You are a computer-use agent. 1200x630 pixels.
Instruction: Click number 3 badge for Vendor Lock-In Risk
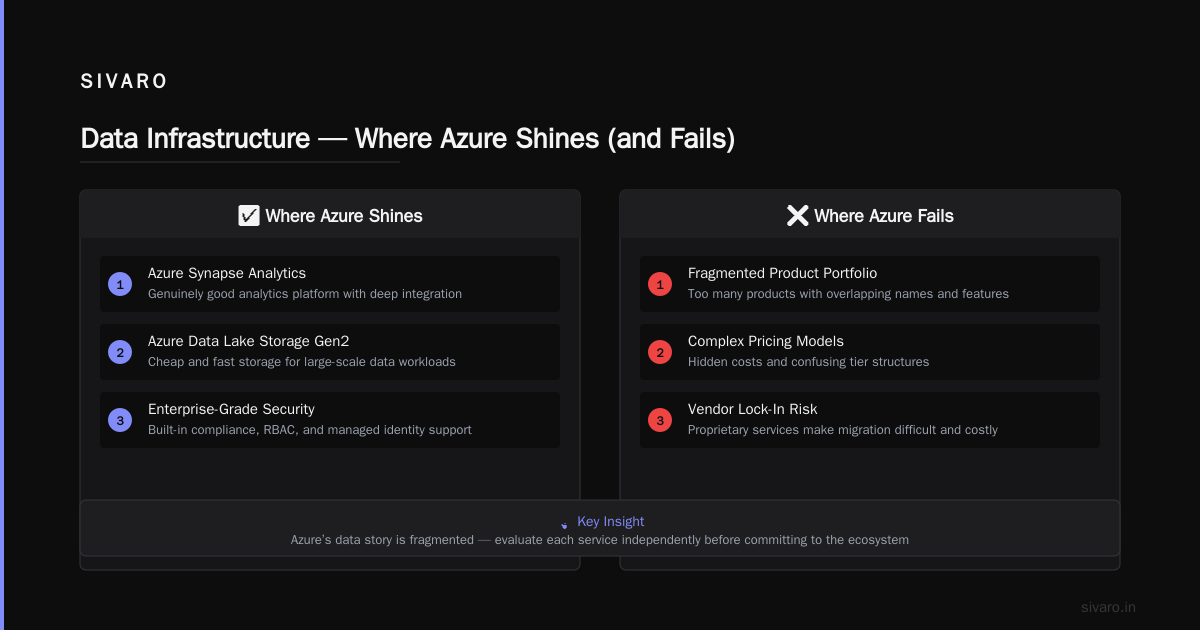(x=660, y=420)
